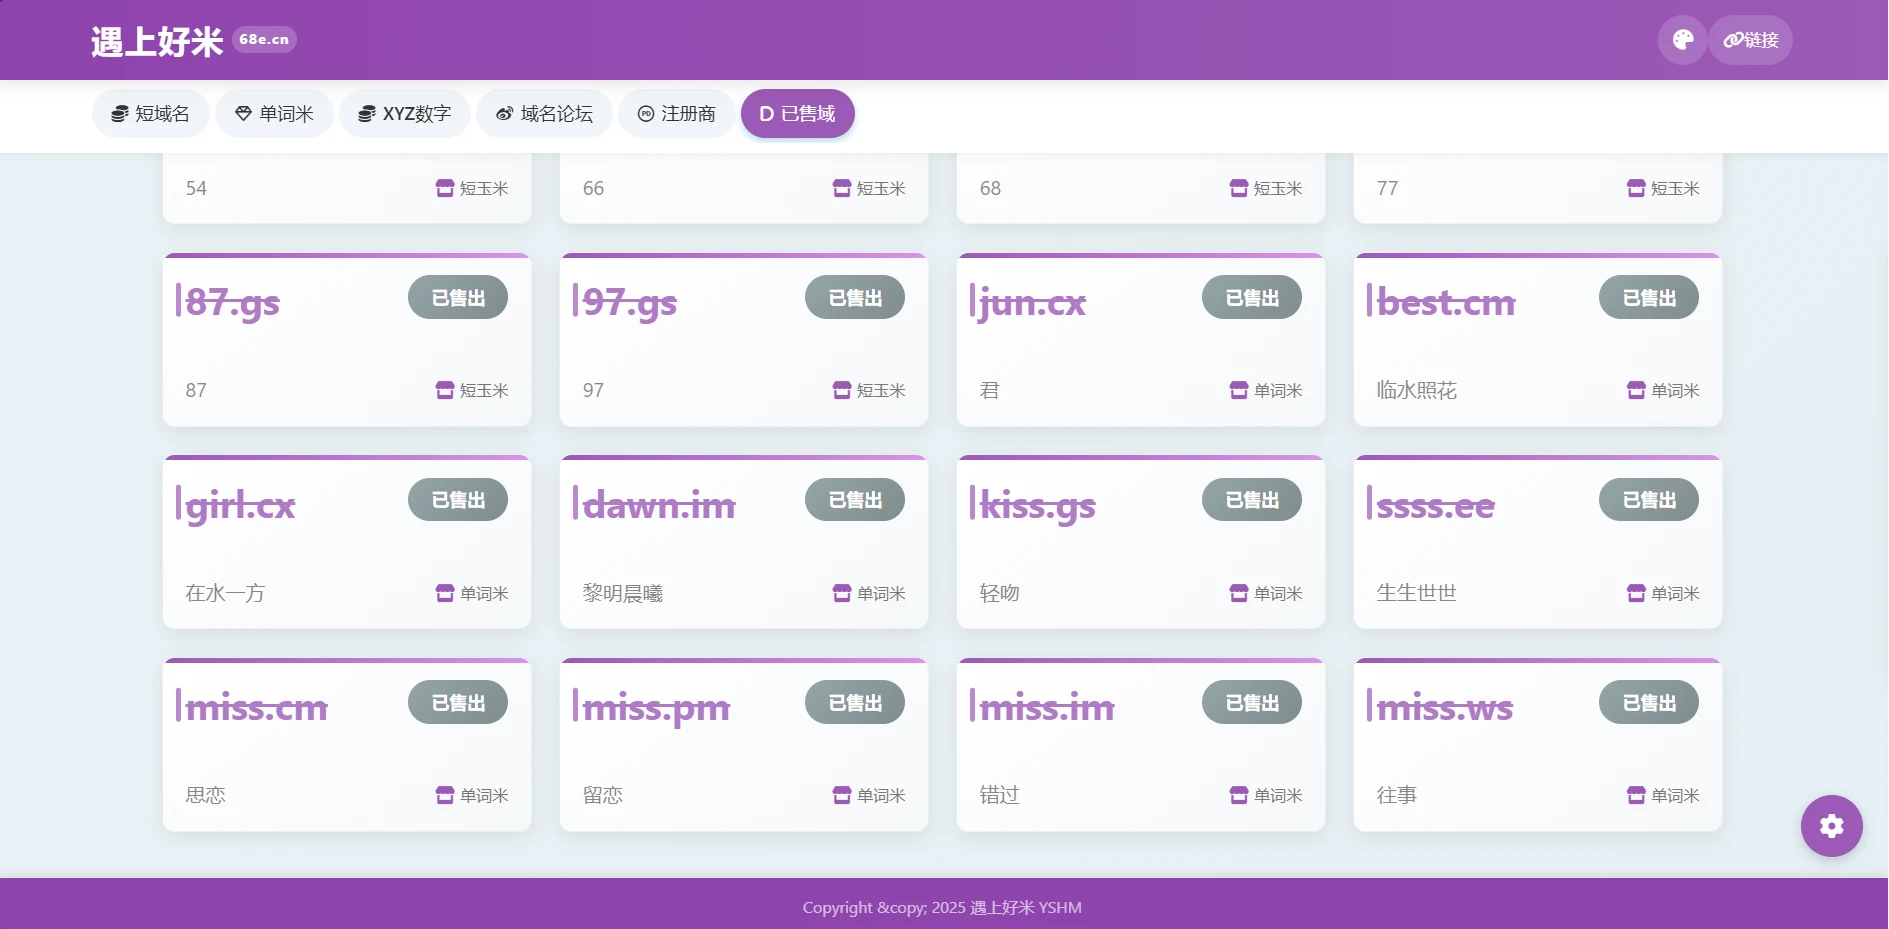1889x929 pixels.
Task: Click the store icon on miss.pm card
Action: point(842,795)
